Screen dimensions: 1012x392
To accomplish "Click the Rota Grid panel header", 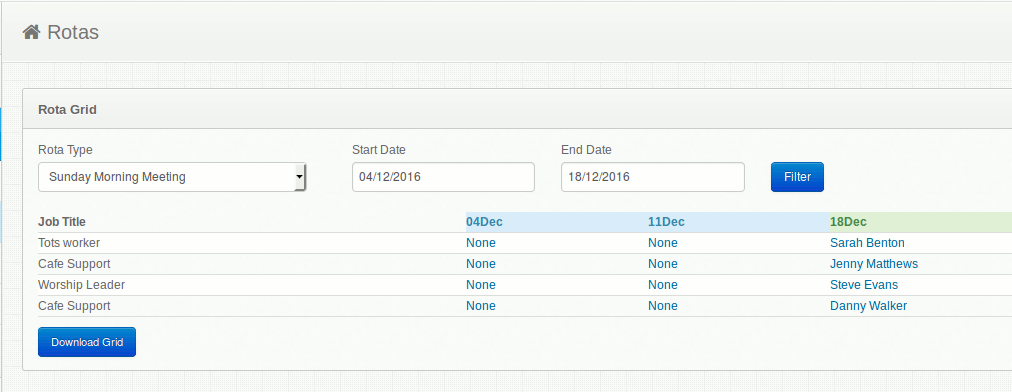I will pyautogui.click(x=517, y=110).
